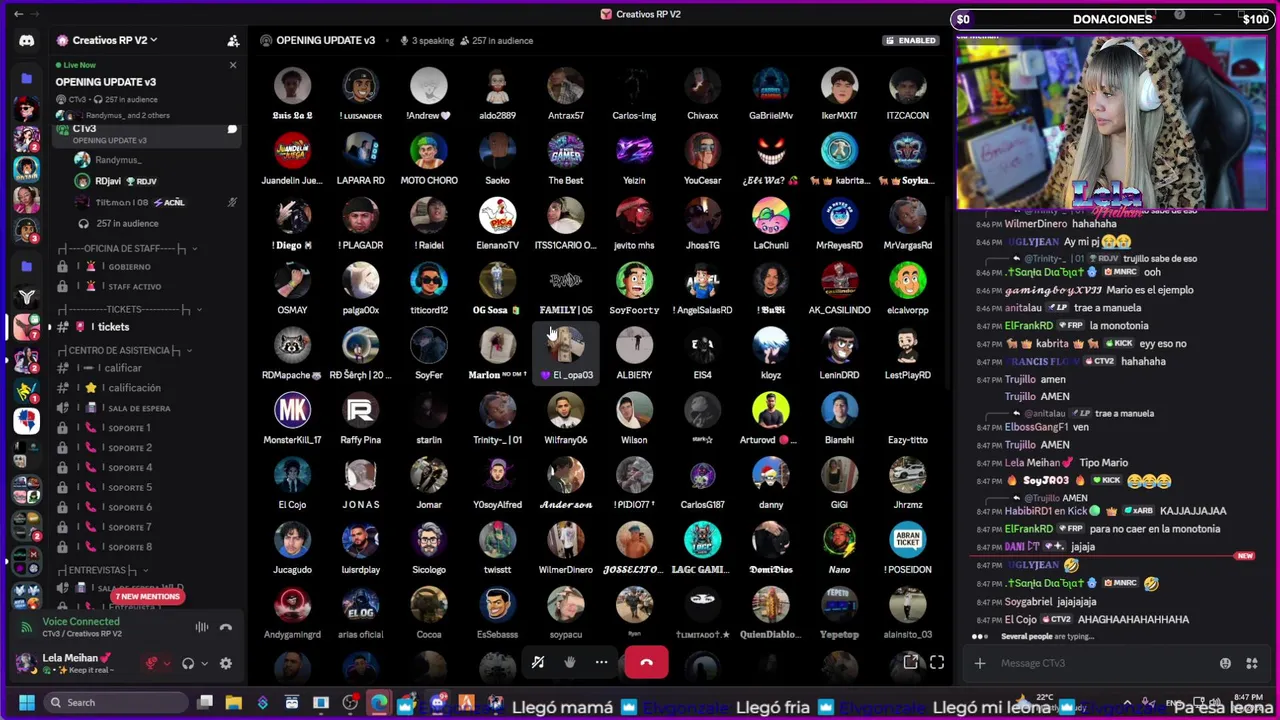Open audience member MonsterKill_17 avatar
The width and height of the screenshot is (1280, 720).
(292, 410)
